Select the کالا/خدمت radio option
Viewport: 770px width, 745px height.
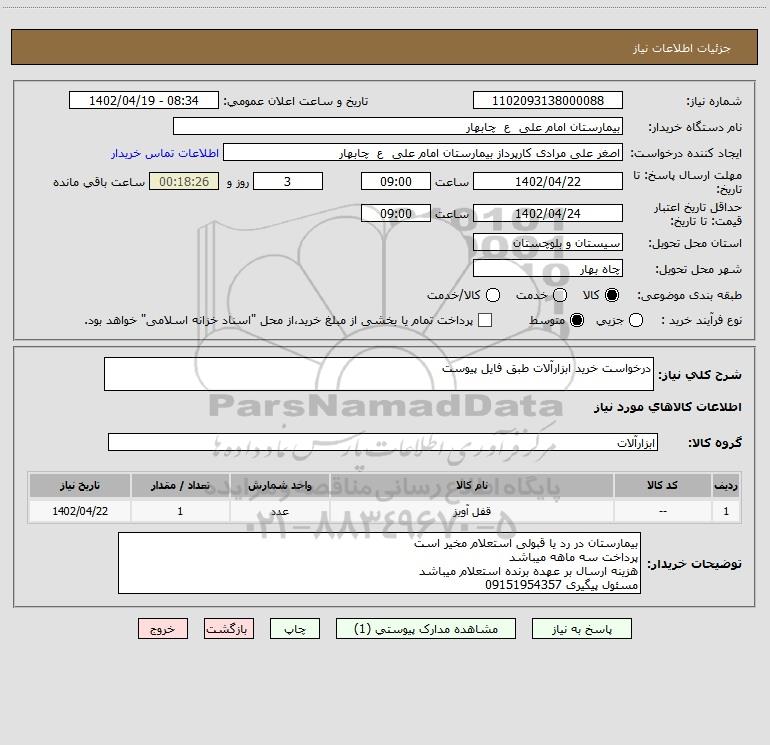[493, 295]
